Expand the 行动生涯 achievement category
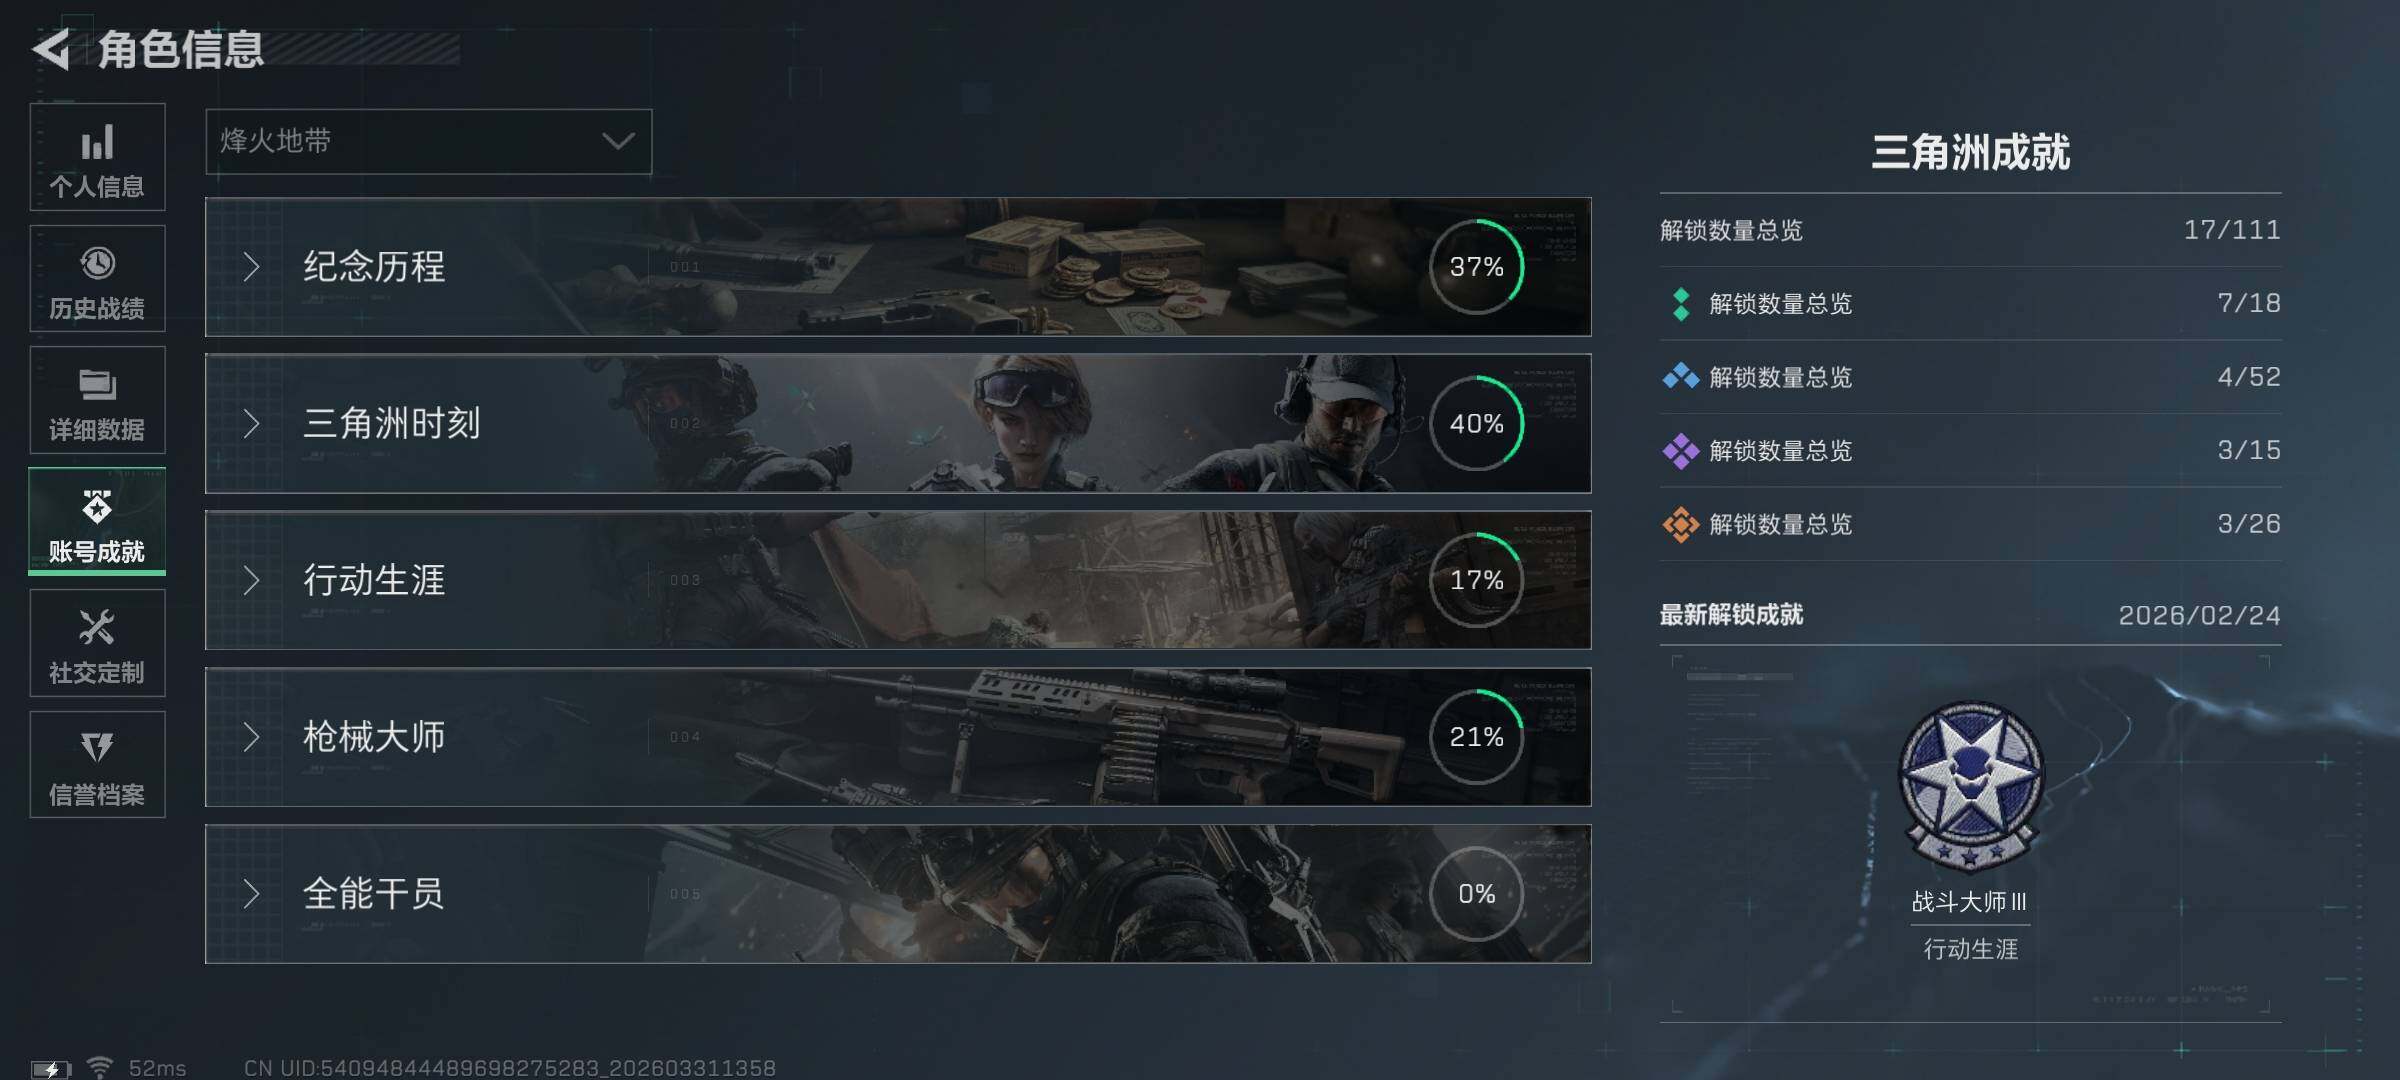 coord(898,580)
